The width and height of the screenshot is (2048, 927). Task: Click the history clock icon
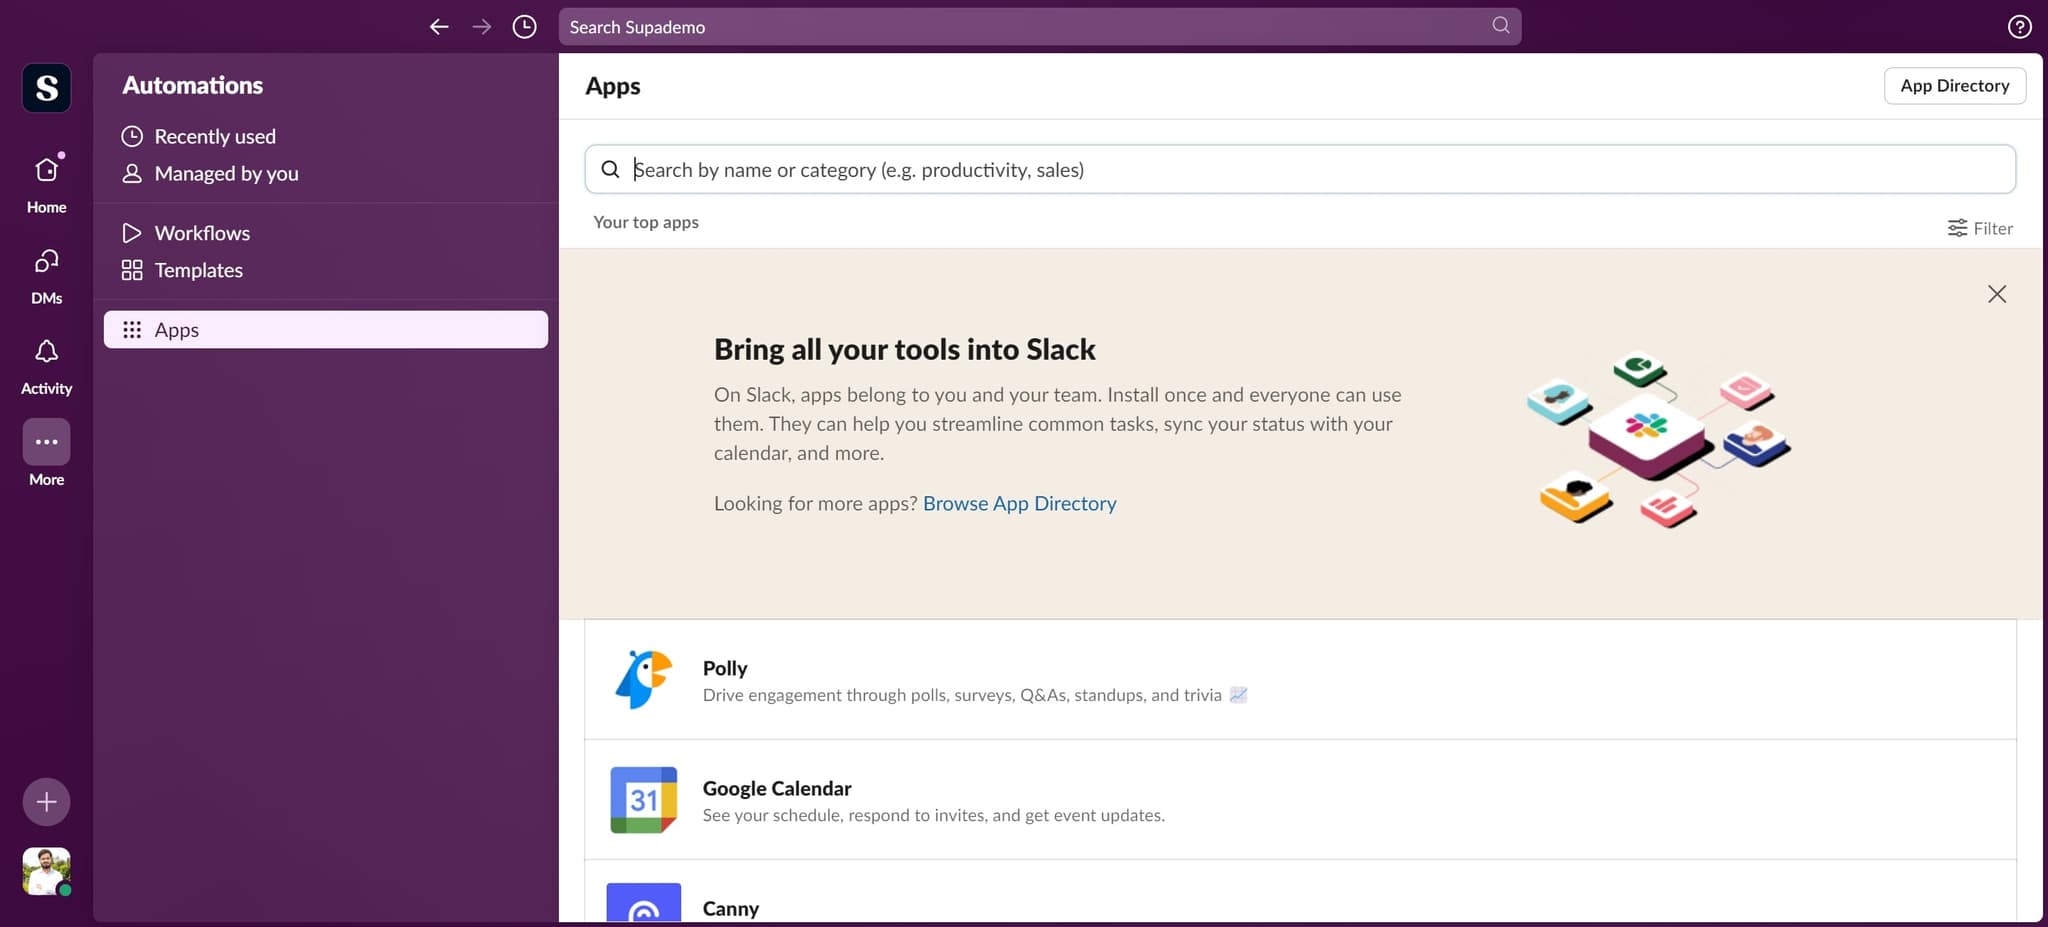click(x=524, y=27)
